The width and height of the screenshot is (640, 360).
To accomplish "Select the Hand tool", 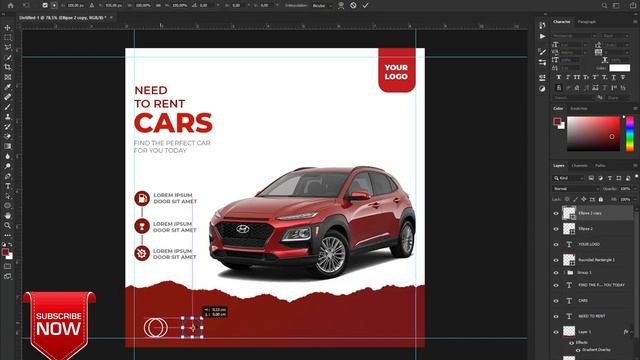I will tap(7, 216).
